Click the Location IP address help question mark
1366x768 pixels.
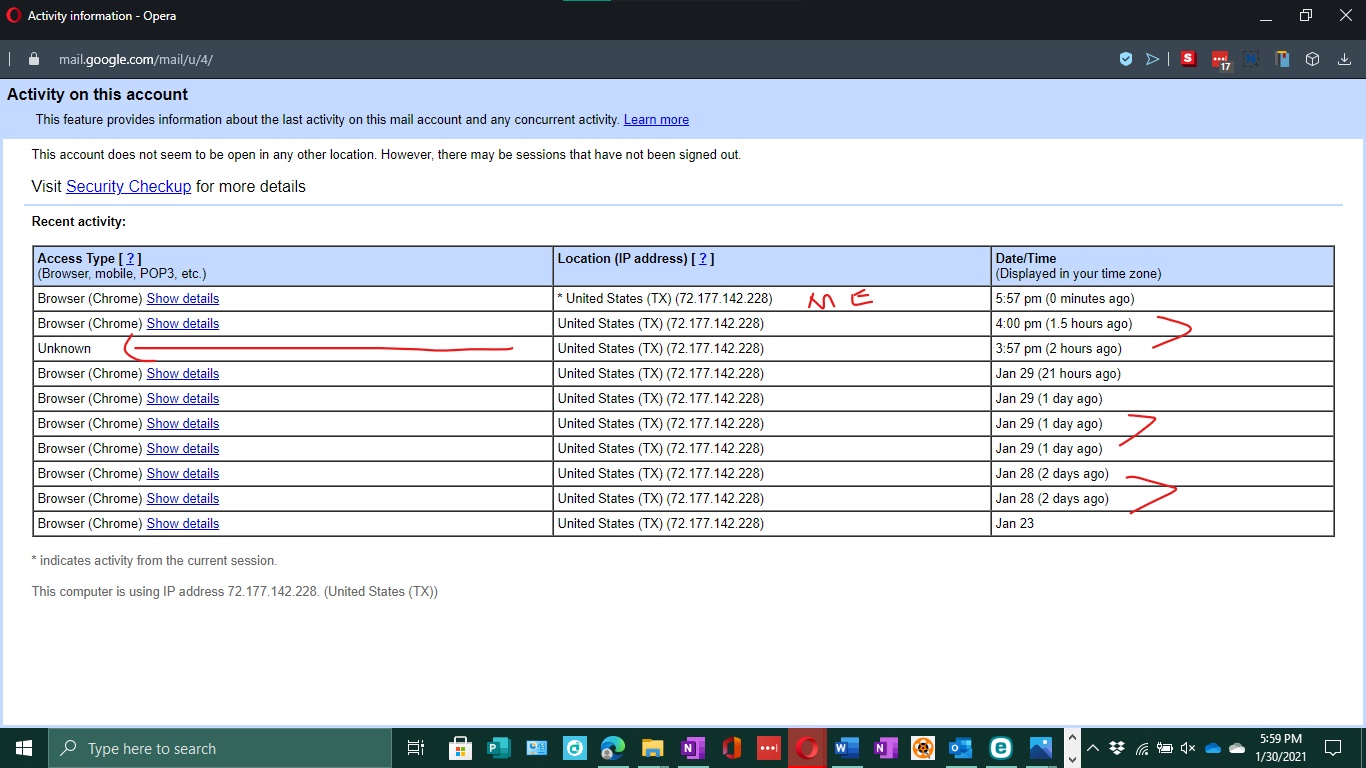pyautogui.click(x=703, y=259)
